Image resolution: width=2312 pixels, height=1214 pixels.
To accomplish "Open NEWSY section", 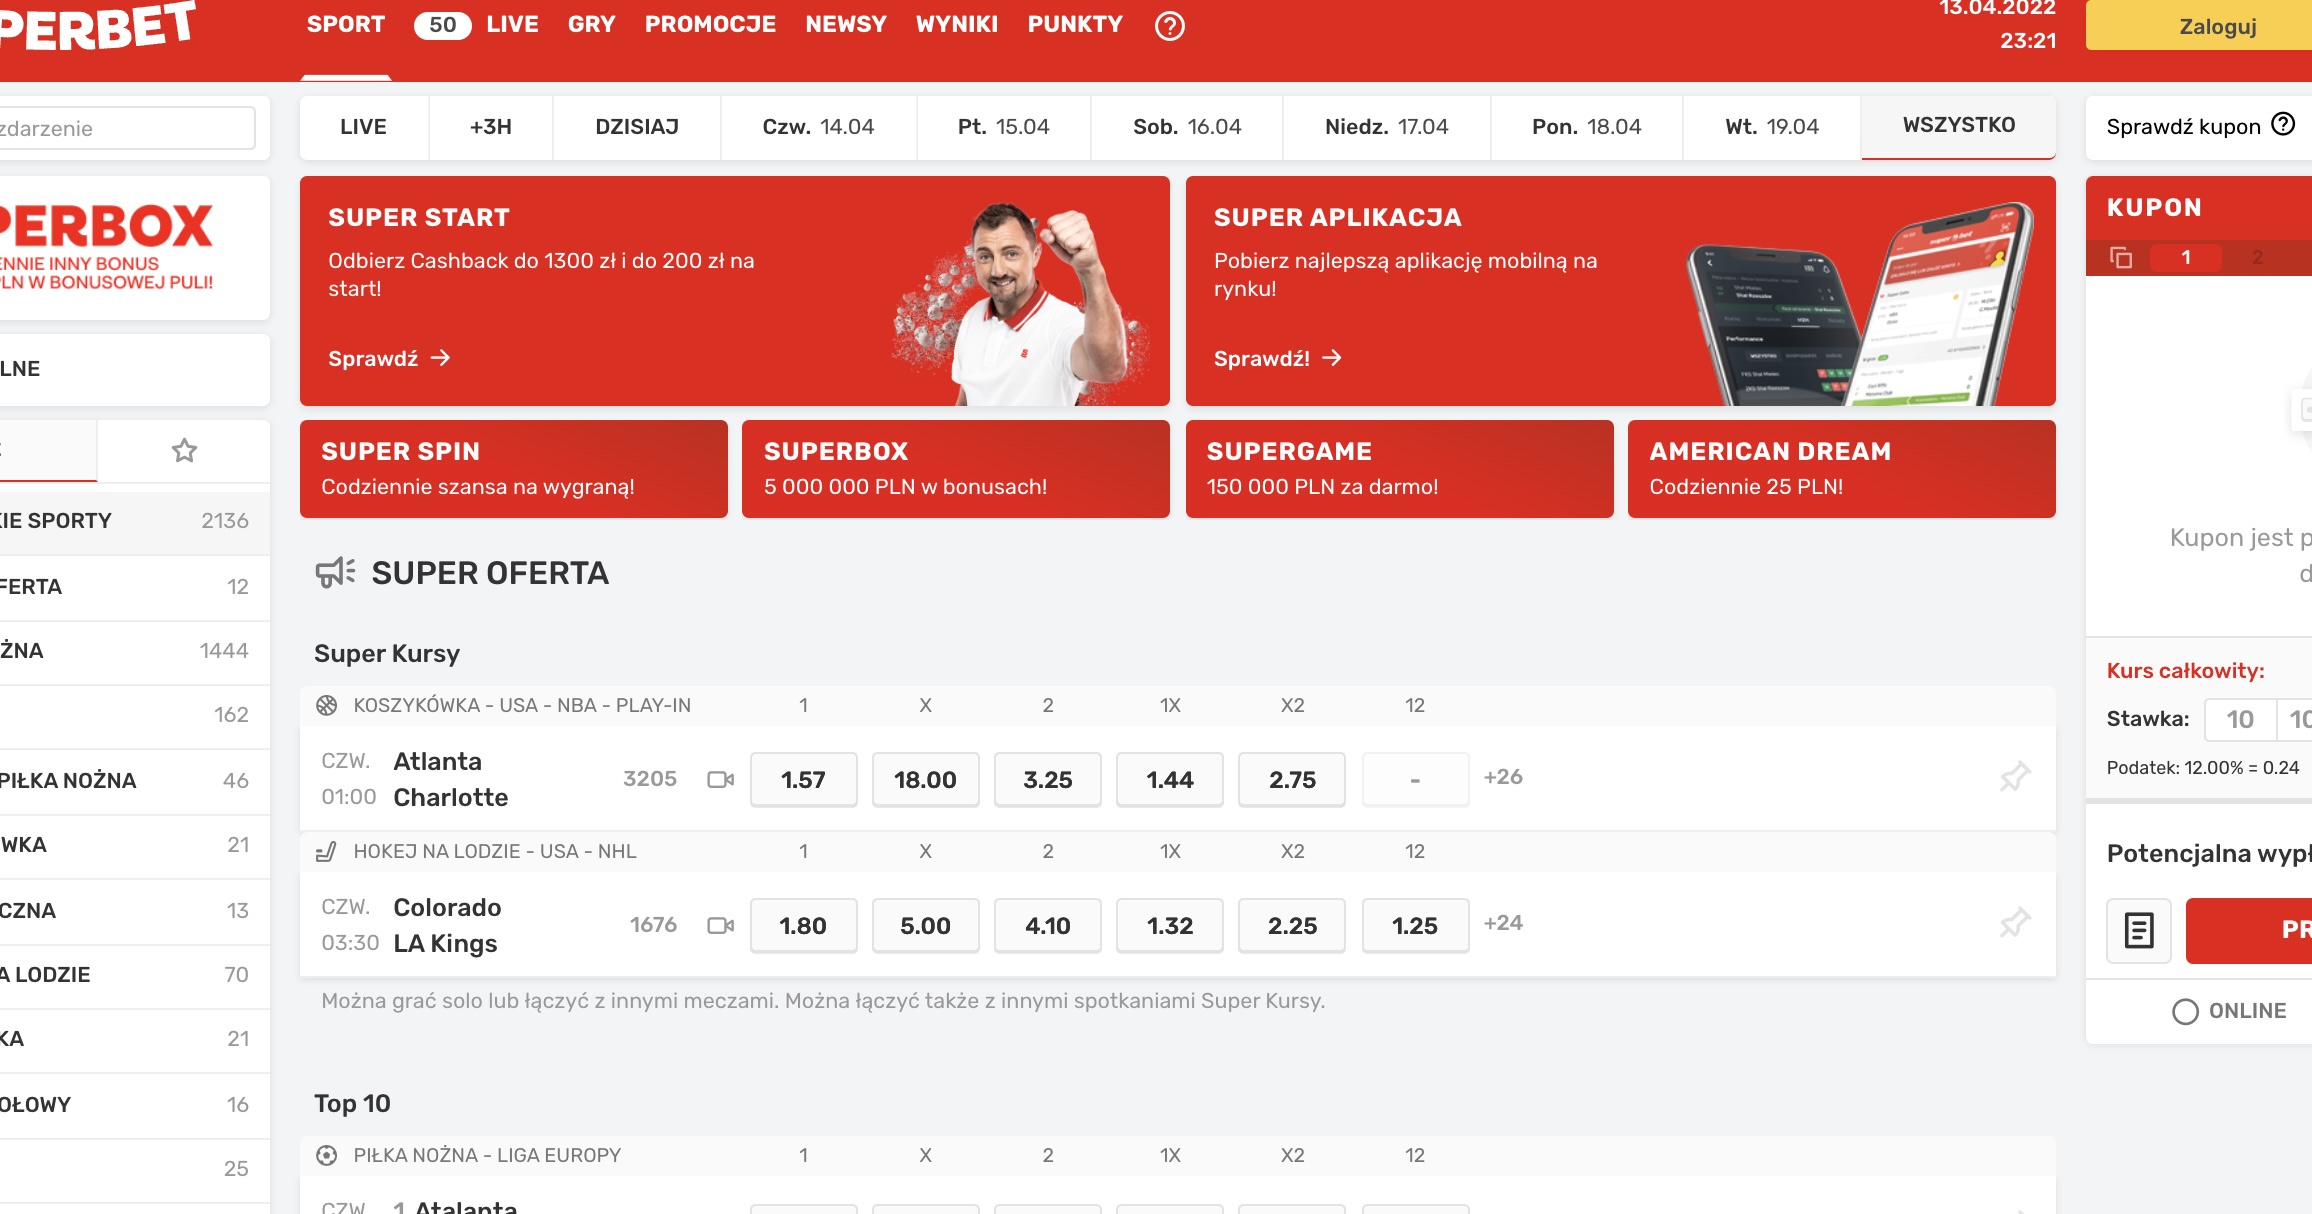I will [846, 25].
